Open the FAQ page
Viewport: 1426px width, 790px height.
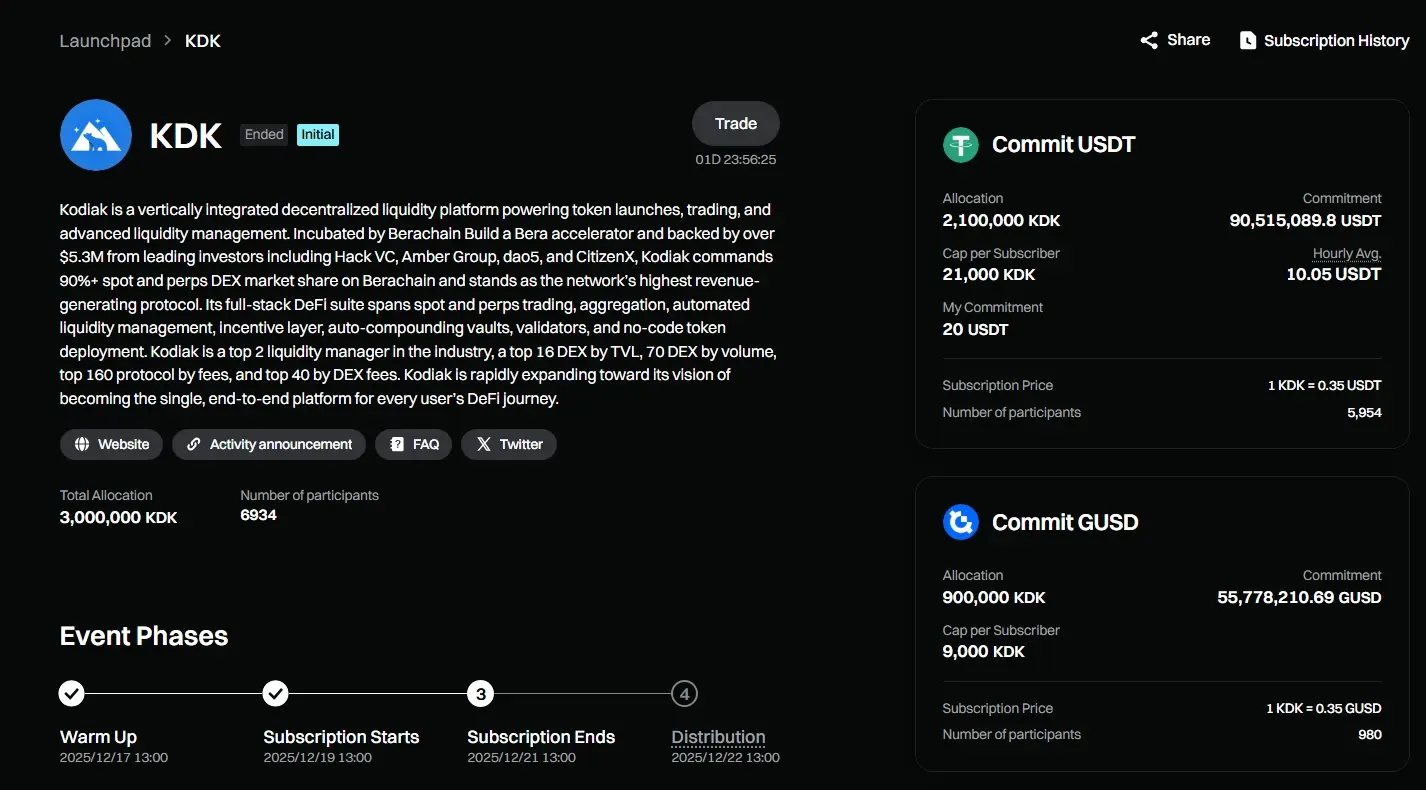(x=414, y=444)
